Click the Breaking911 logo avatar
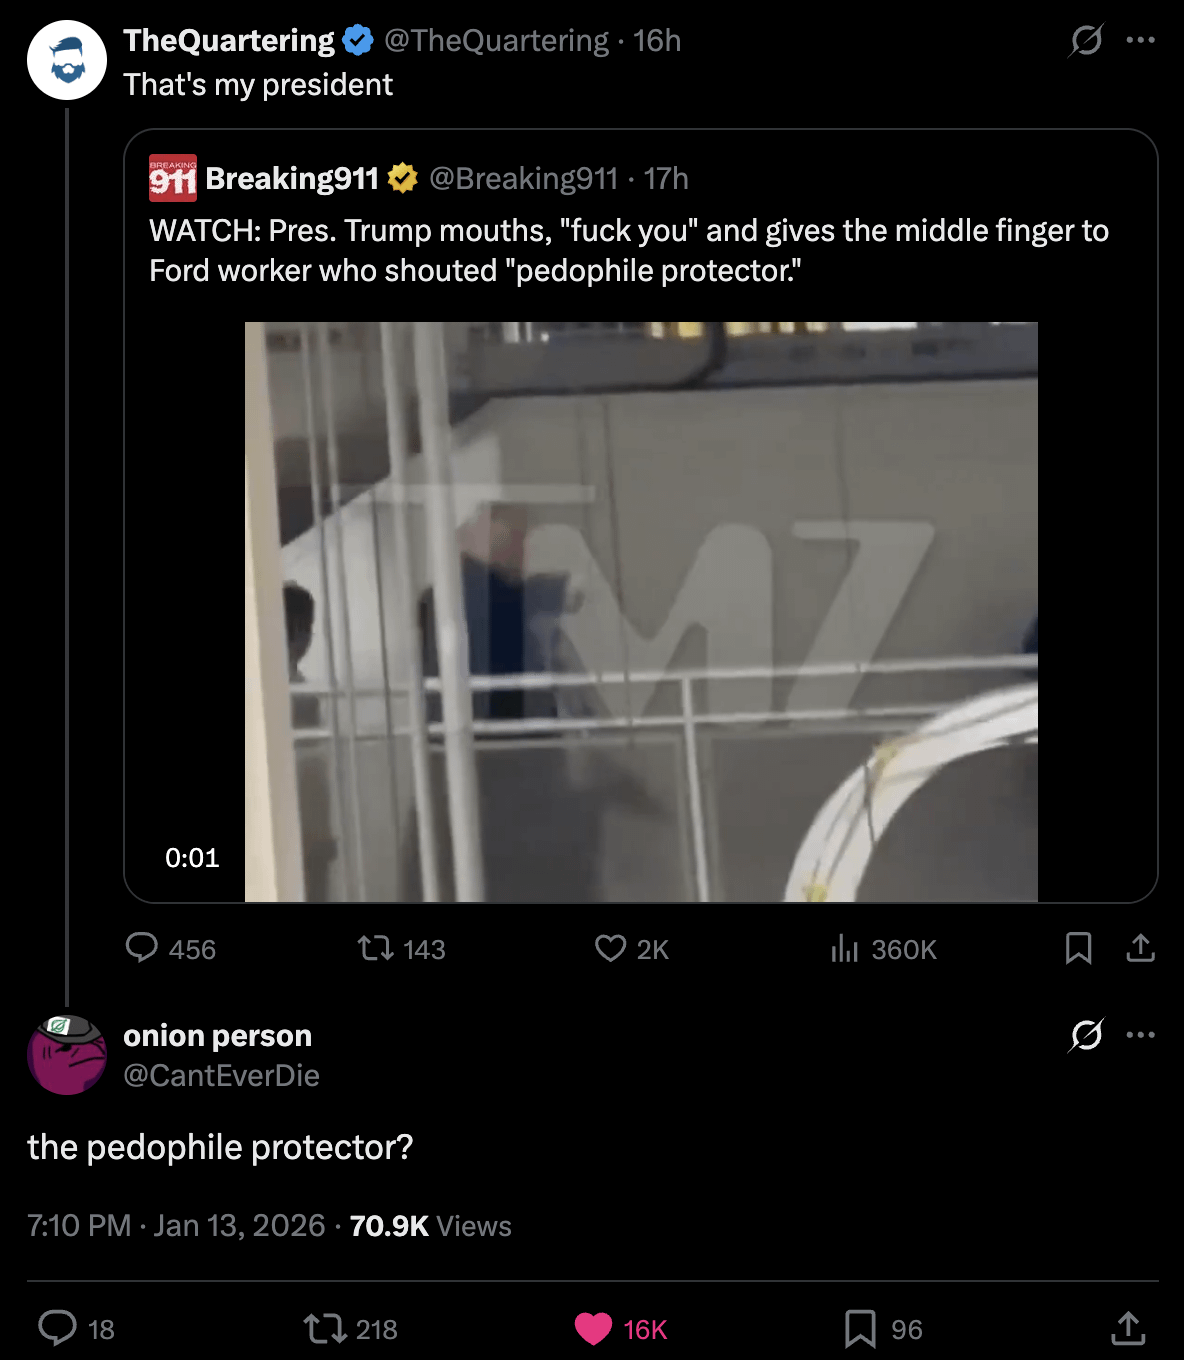Image resolution: width=1184 pixels, height=1360 pixels. coord(172,178)
